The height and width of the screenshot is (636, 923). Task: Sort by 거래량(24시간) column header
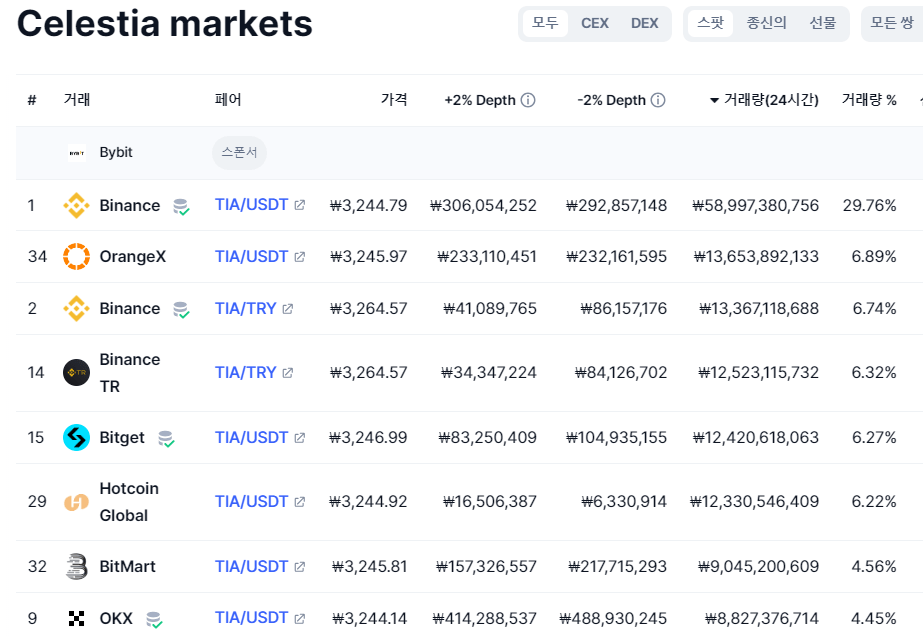point(764,100)
